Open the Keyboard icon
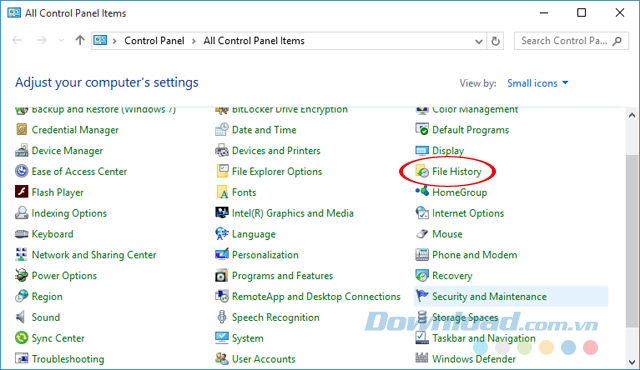 pos(22,234)
